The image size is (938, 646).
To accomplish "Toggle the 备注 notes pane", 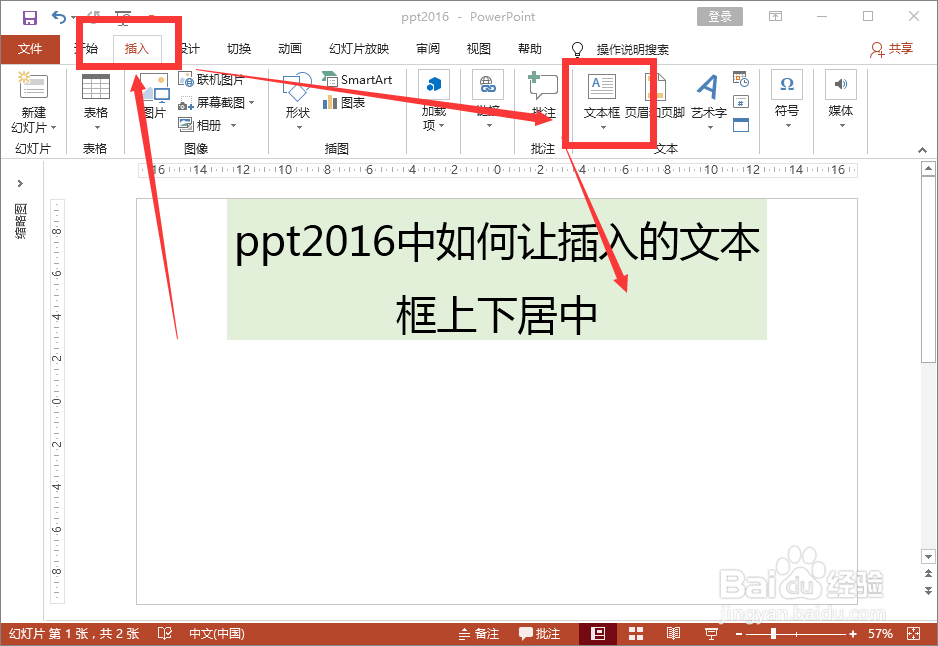I will [479, 633].
